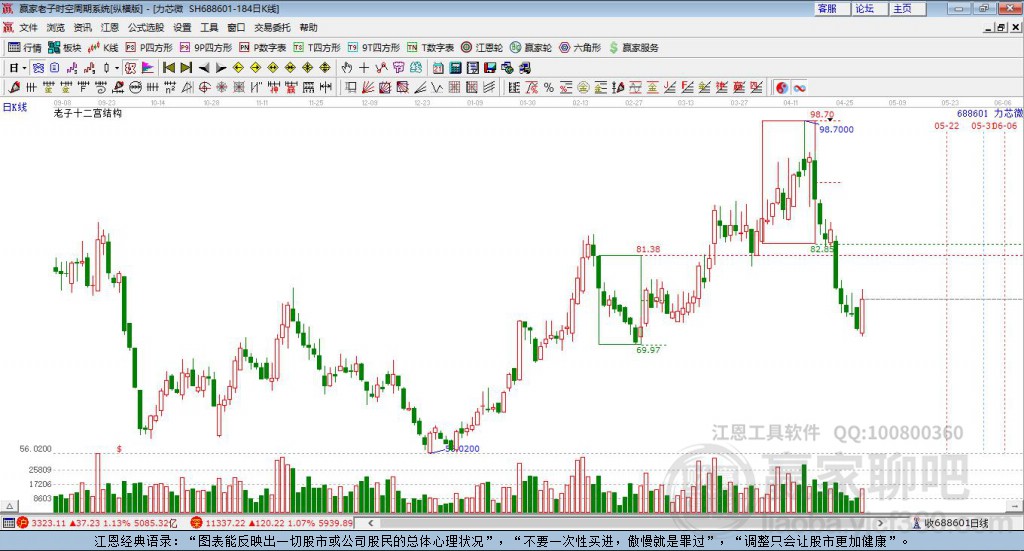Open the T四方形 time square
Image resolution: width=1024 pixels, height=551 pixels.
point(317,48)
